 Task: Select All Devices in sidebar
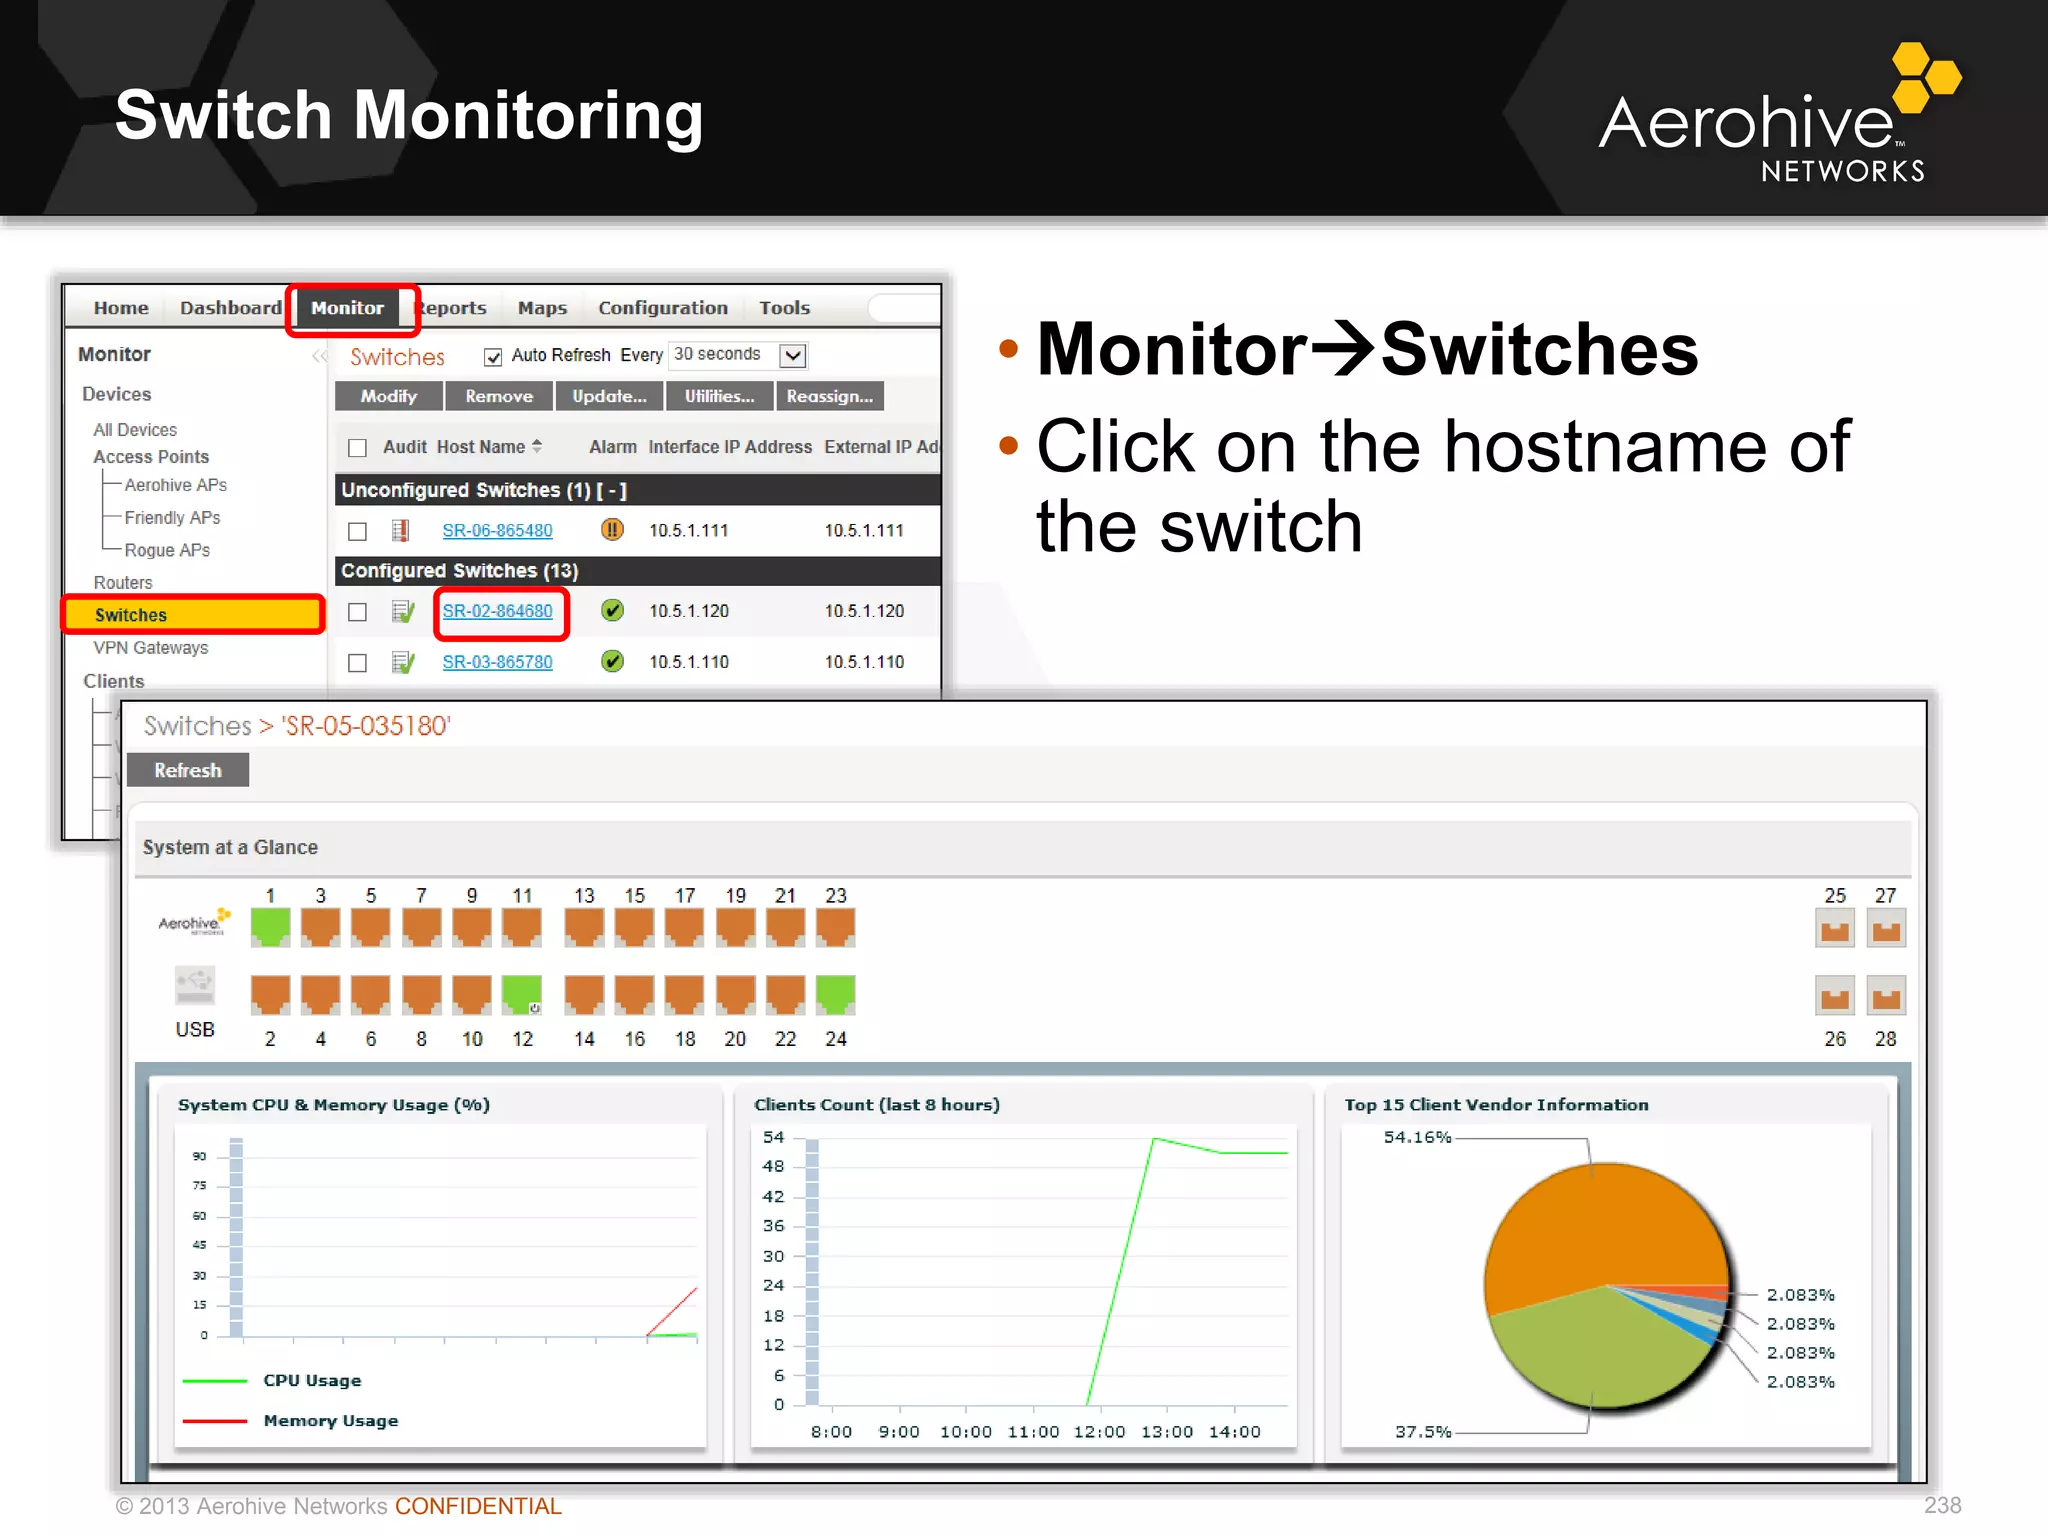point(135,430)
